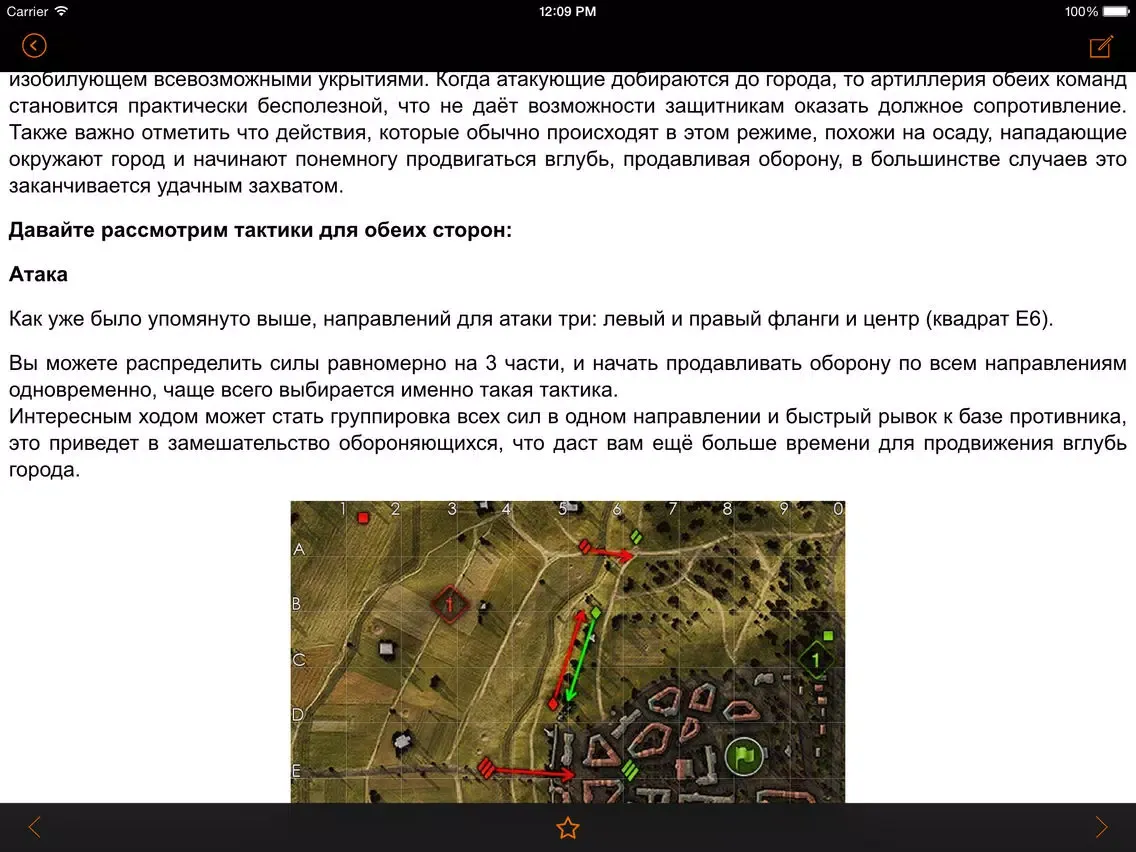Tap the 12:09 PM clock in status bar
Screen dimensions: 1136x852
(567, 12)
